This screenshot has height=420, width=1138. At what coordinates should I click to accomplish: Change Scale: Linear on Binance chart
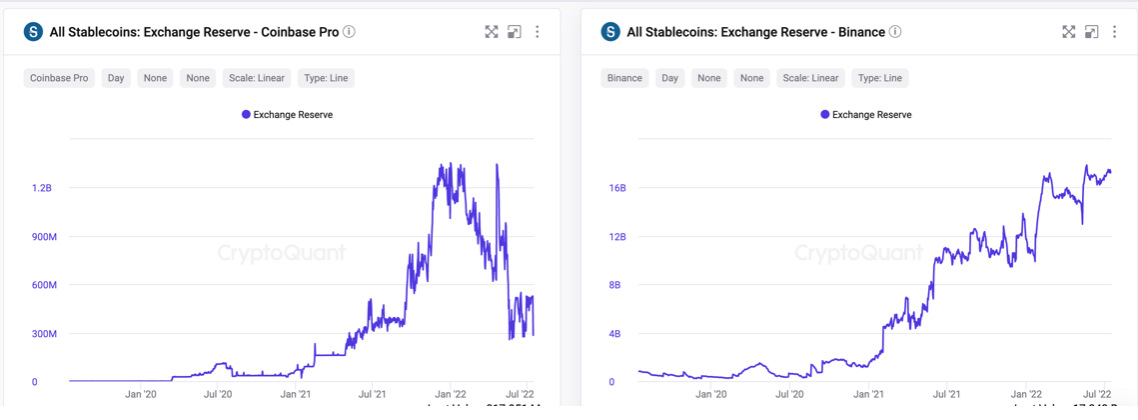[811, 78]
